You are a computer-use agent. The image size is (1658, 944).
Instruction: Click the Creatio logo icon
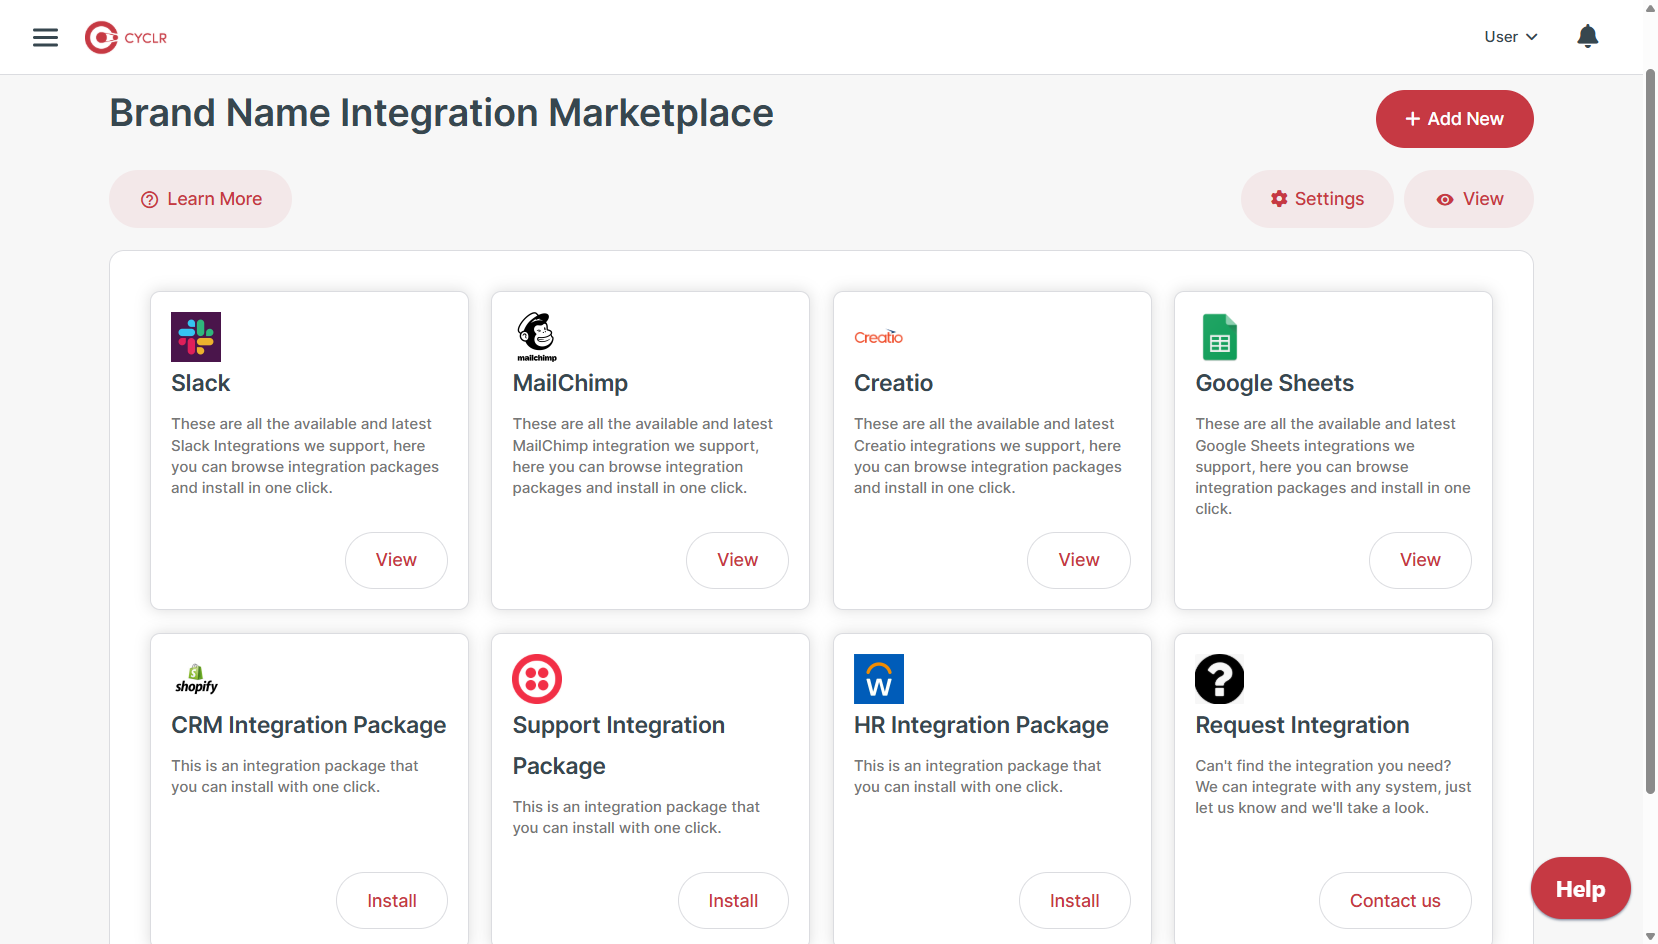878,337
